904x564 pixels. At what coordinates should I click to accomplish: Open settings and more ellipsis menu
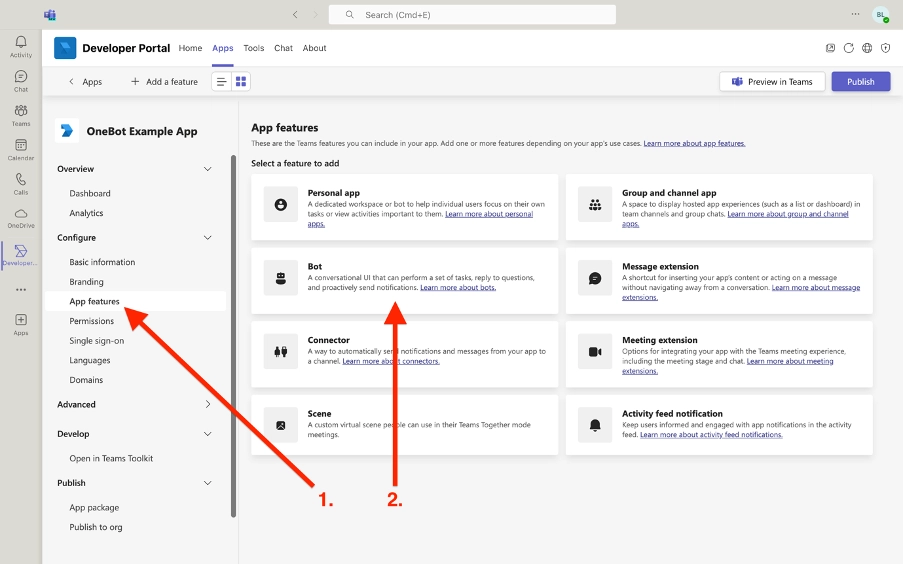pyautogui.click(x=856, y=14)
